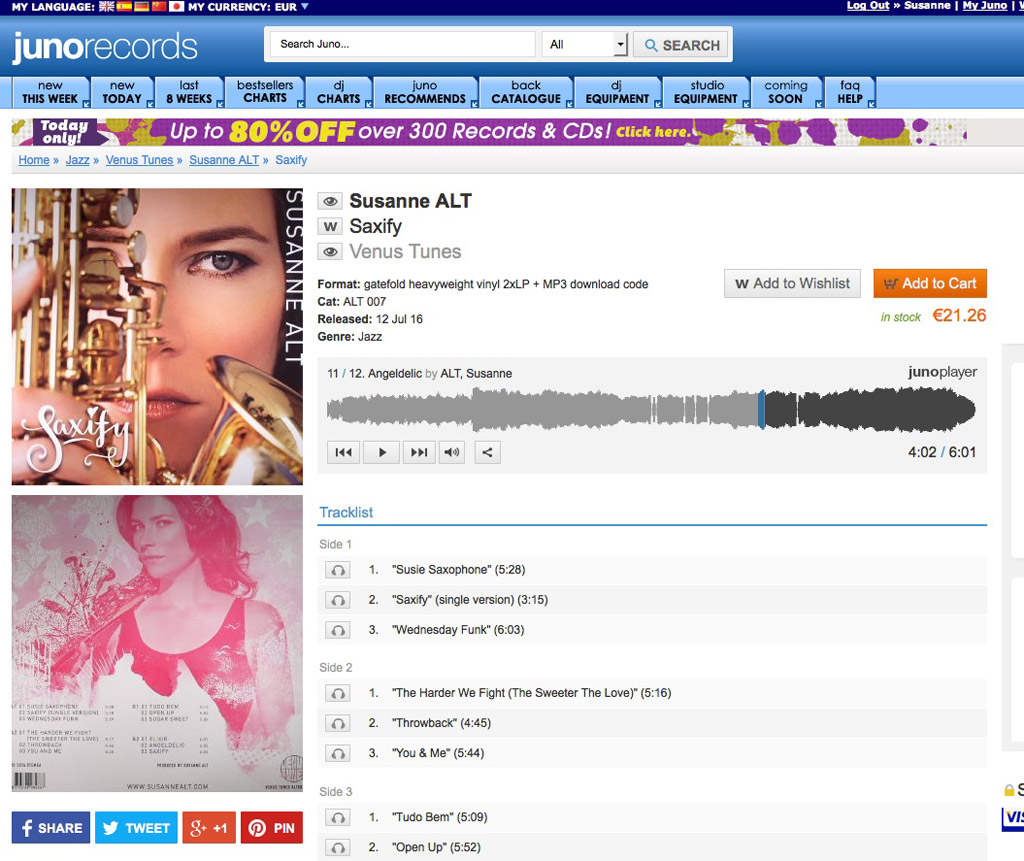This screenshot has width=1024, height=861.
Task: Toggle the W wishlist icon beside Saxify
Action: coord(330,227)
